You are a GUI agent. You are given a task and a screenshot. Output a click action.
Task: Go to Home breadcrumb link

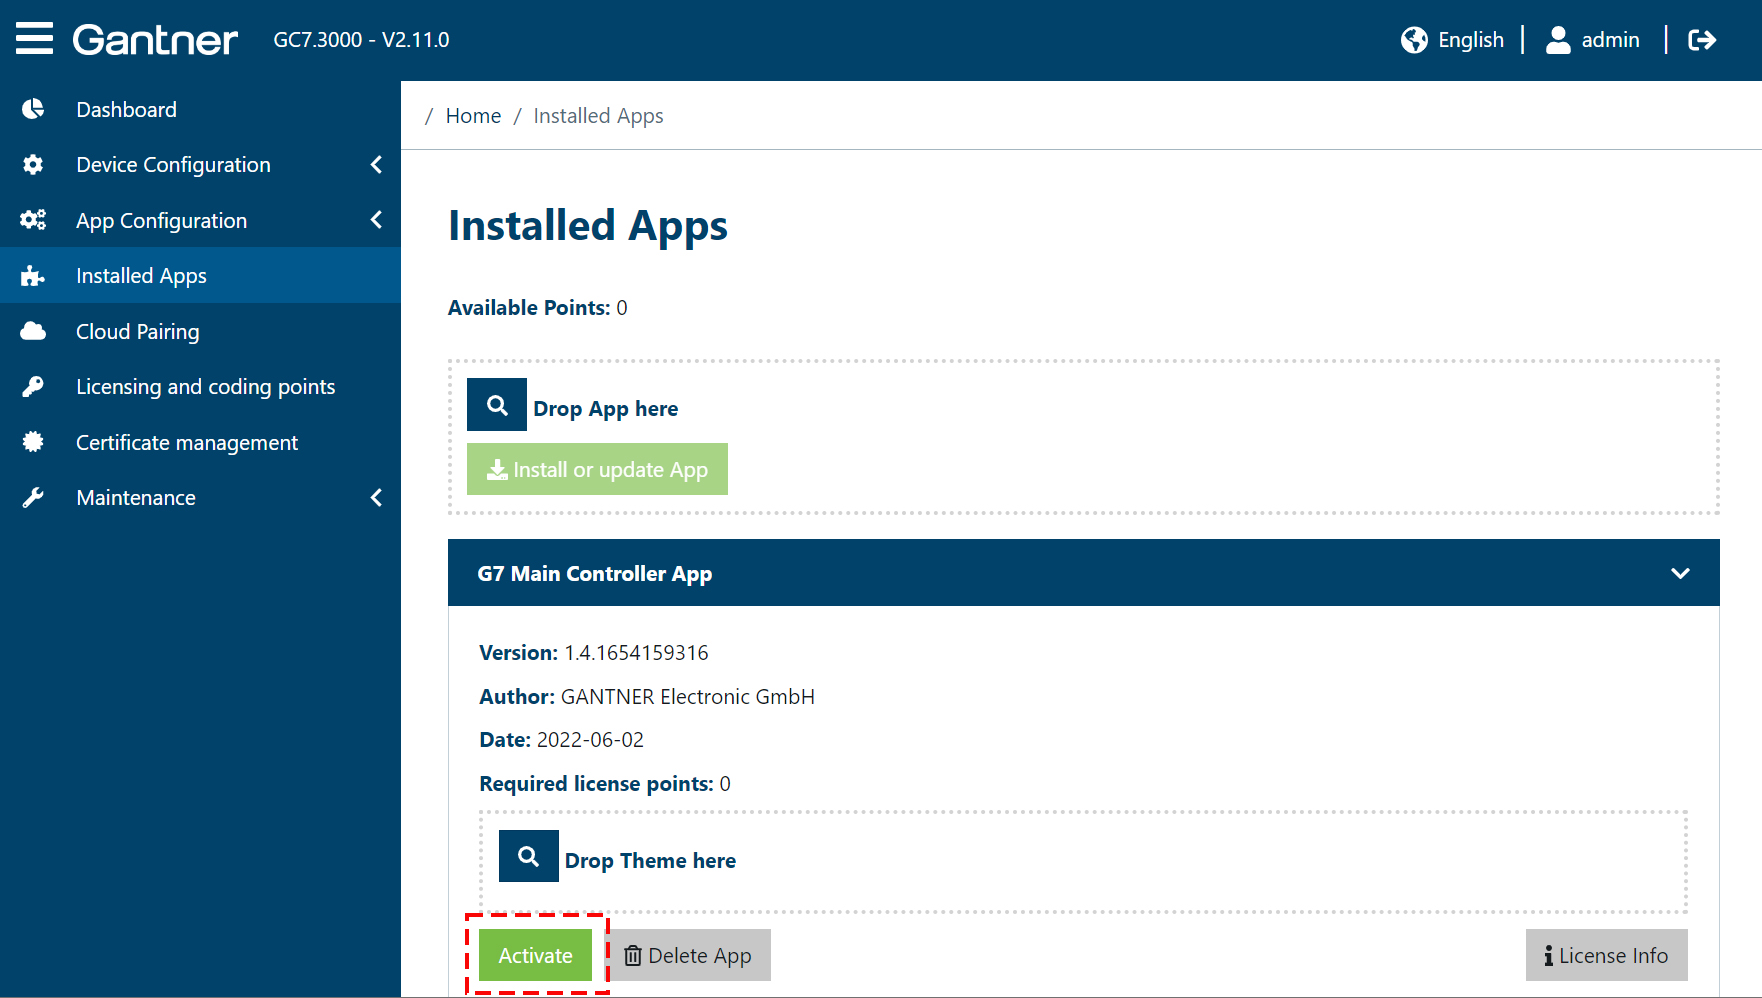pos(473,116)
